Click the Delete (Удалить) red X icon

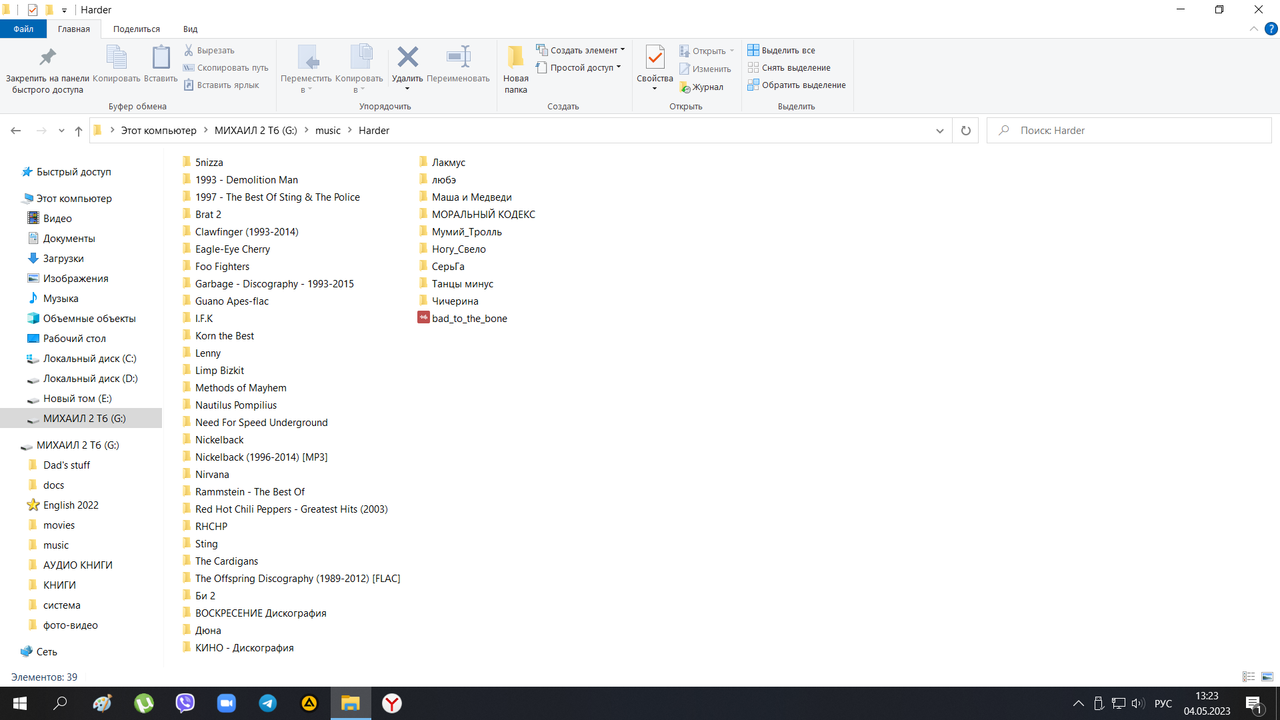(407, 56)
